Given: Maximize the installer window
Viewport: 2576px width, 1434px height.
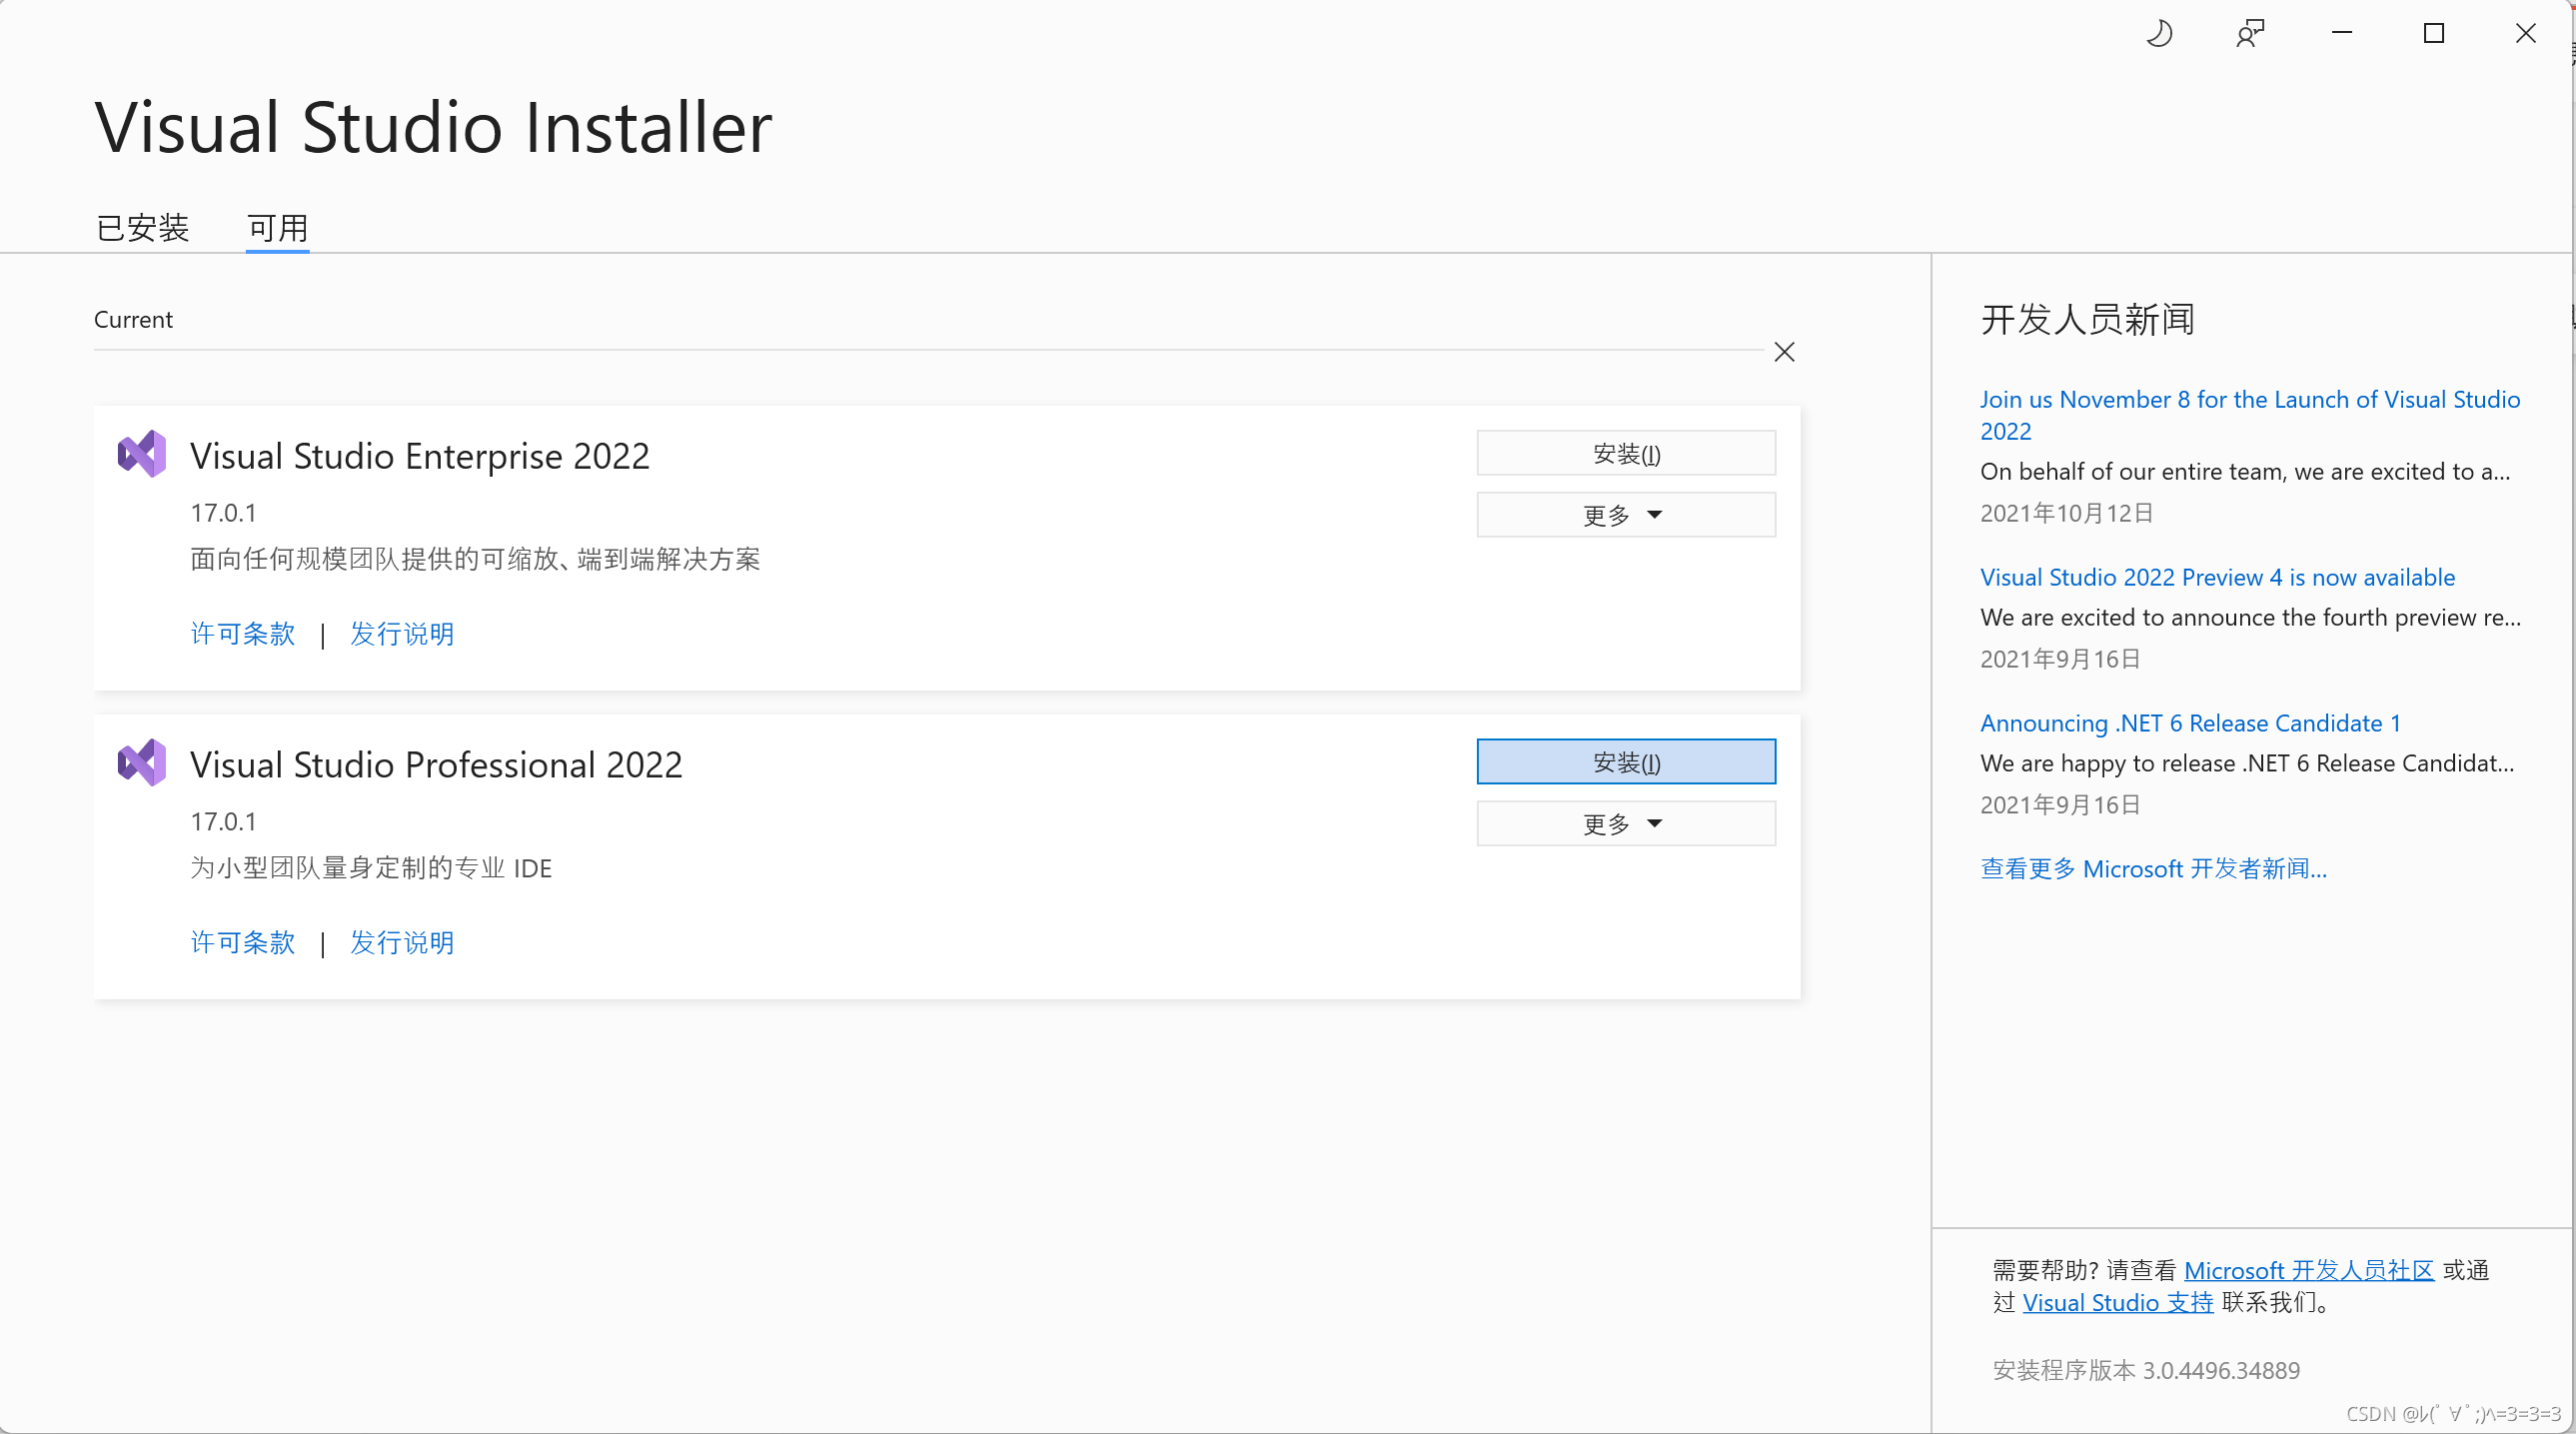Looking at the screenshot, I should click(2434, 34).
